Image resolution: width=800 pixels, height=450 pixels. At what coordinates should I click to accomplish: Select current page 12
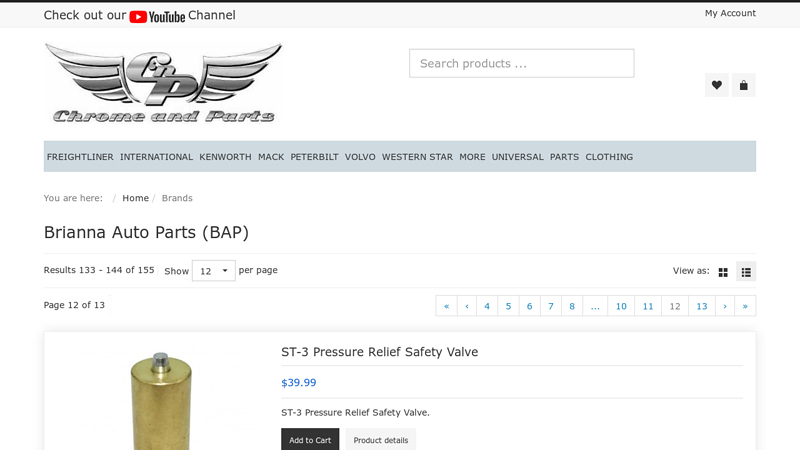(x=675, y=306)
